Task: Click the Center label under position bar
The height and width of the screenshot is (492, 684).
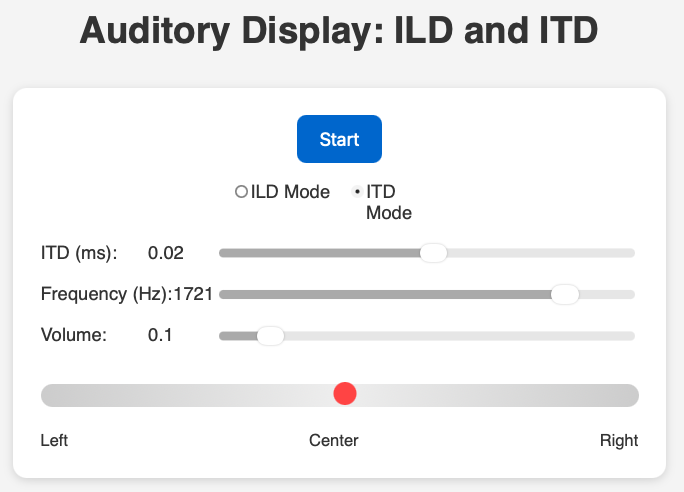Action: tap(334, 441)
